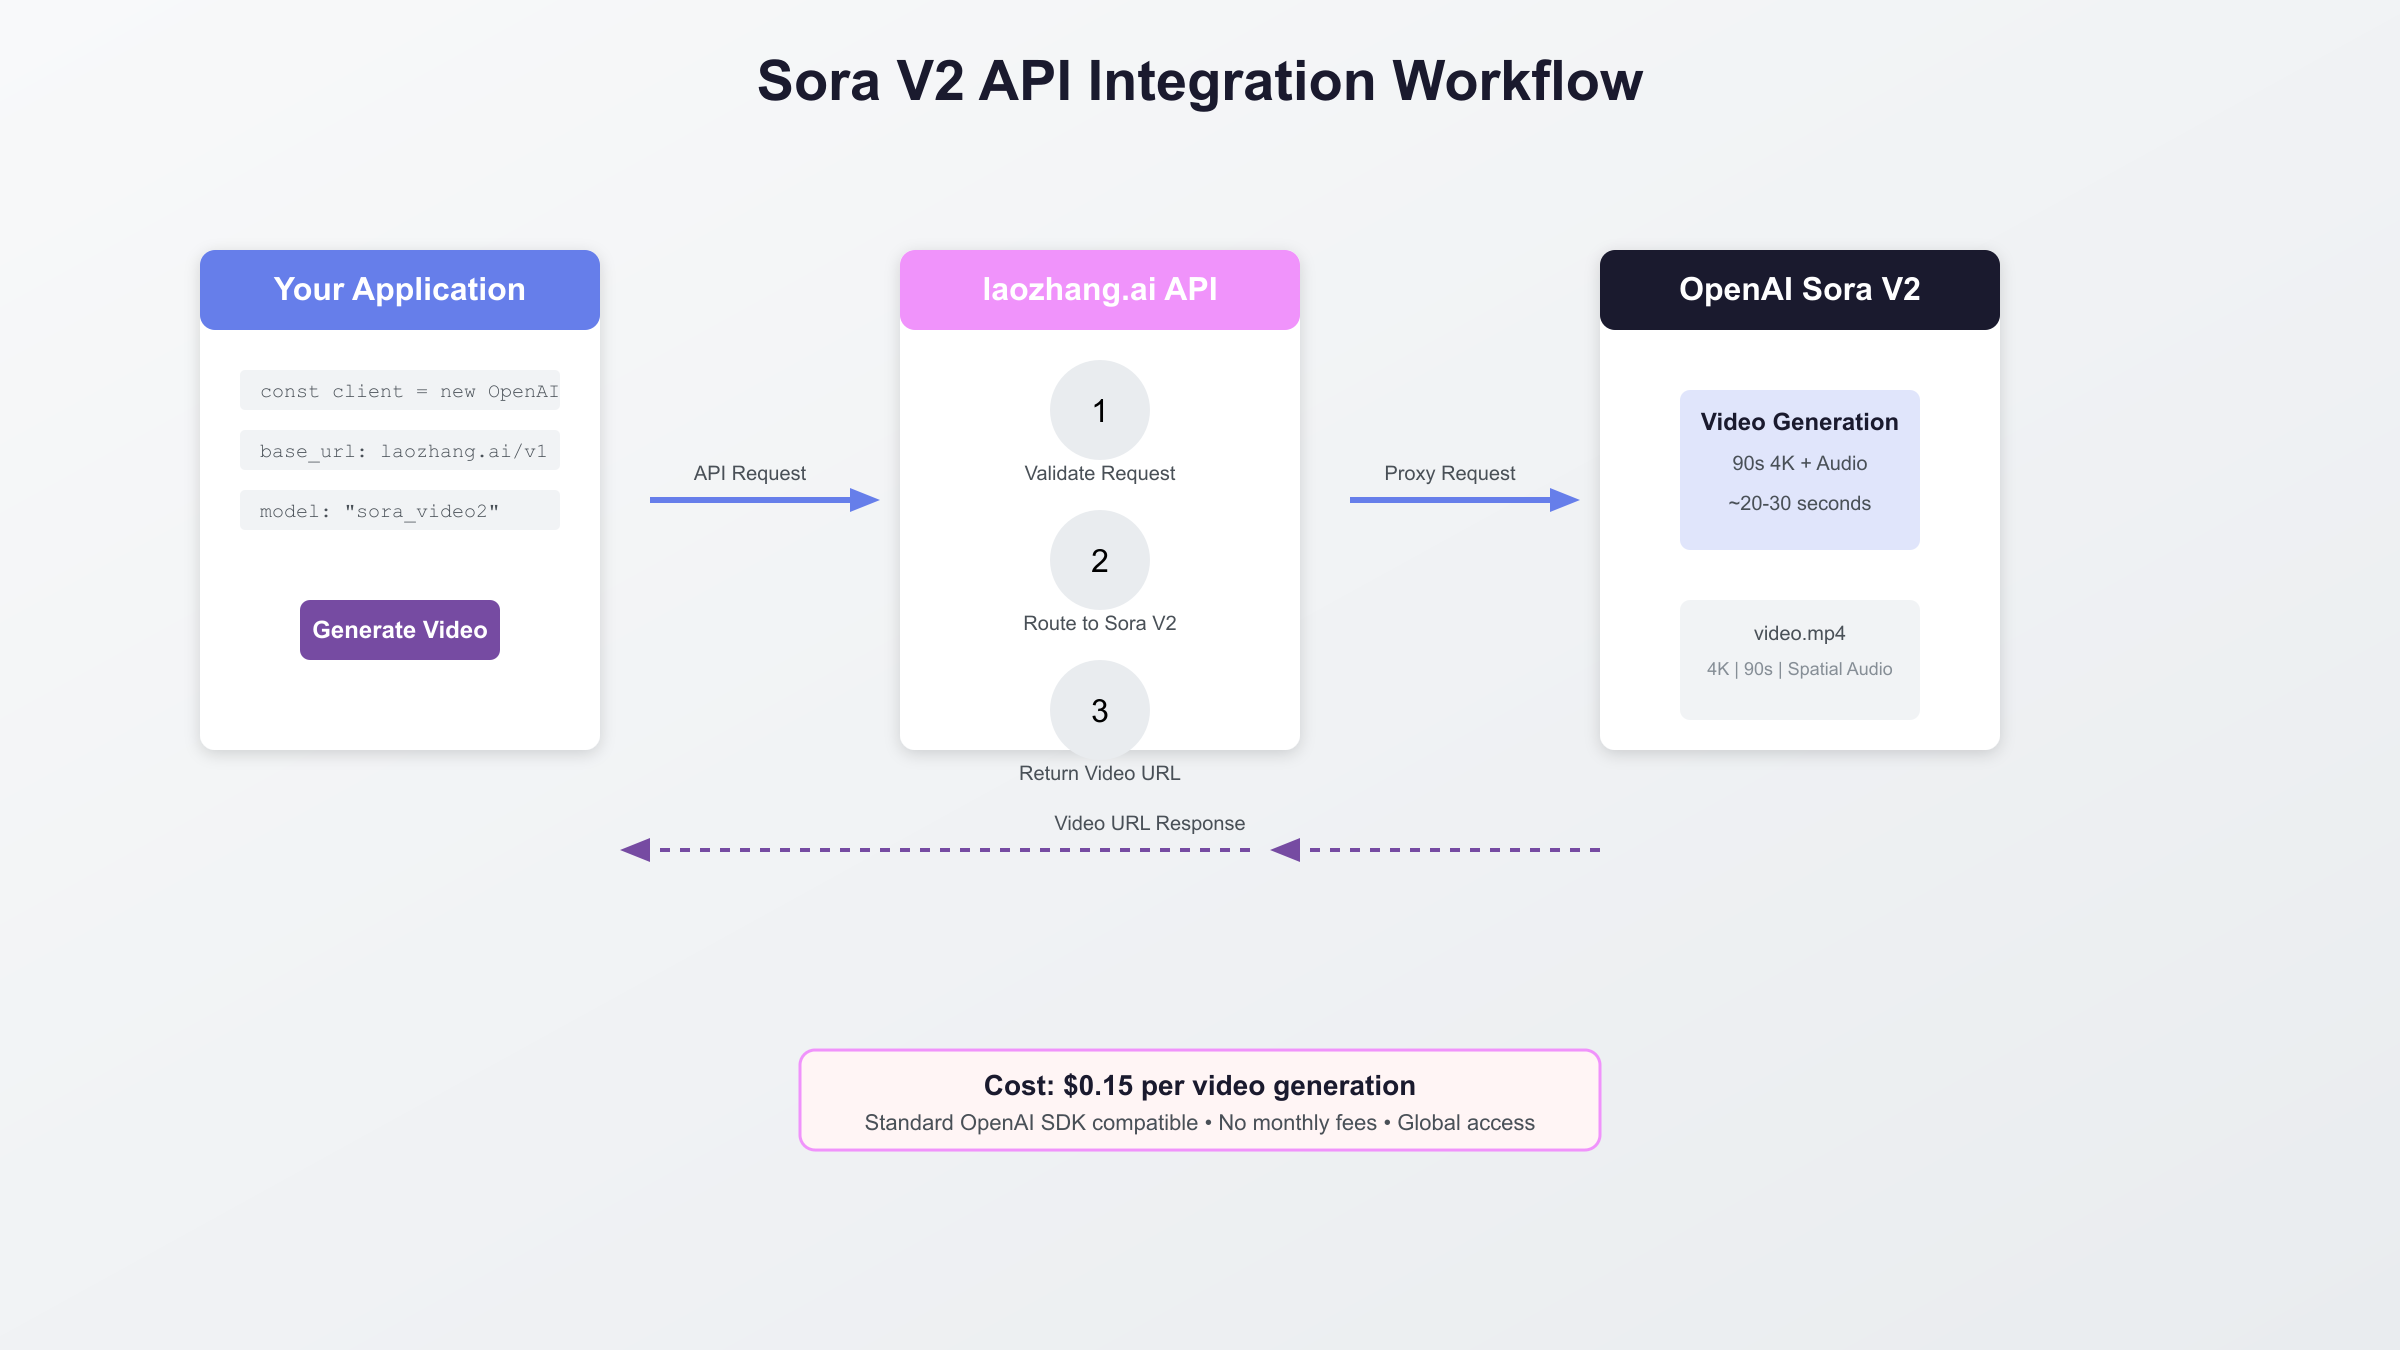Click the const client code line
This screenshot has width=2400, height=1350.
pos(399,391)
